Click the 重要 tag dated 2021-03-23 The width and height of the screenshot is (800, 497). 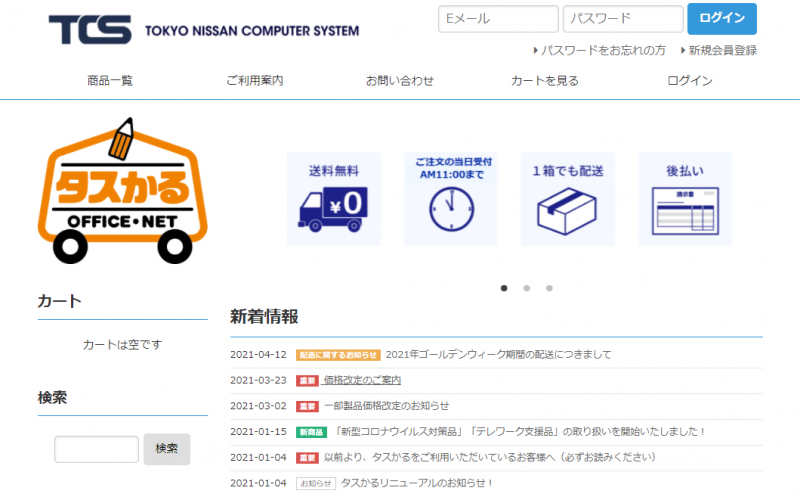point(307,381)
